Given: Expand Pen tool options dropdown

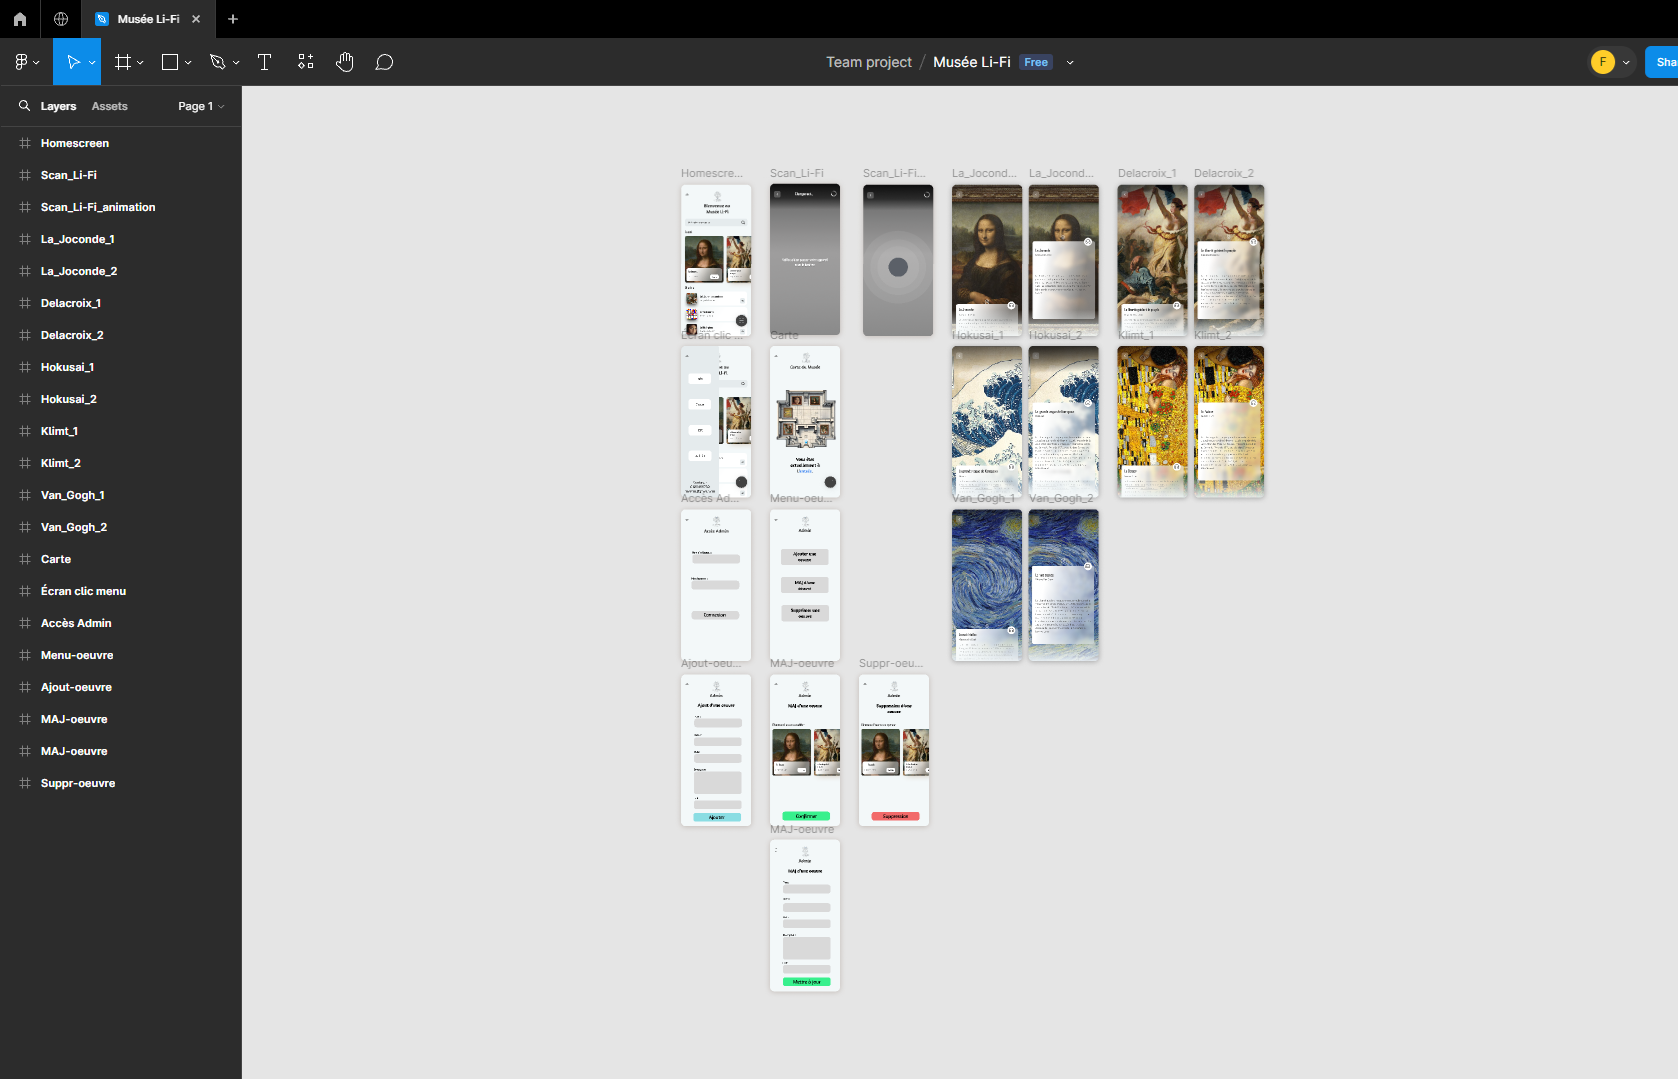Looking at the screenshot, I should click(x=236, y=62).
